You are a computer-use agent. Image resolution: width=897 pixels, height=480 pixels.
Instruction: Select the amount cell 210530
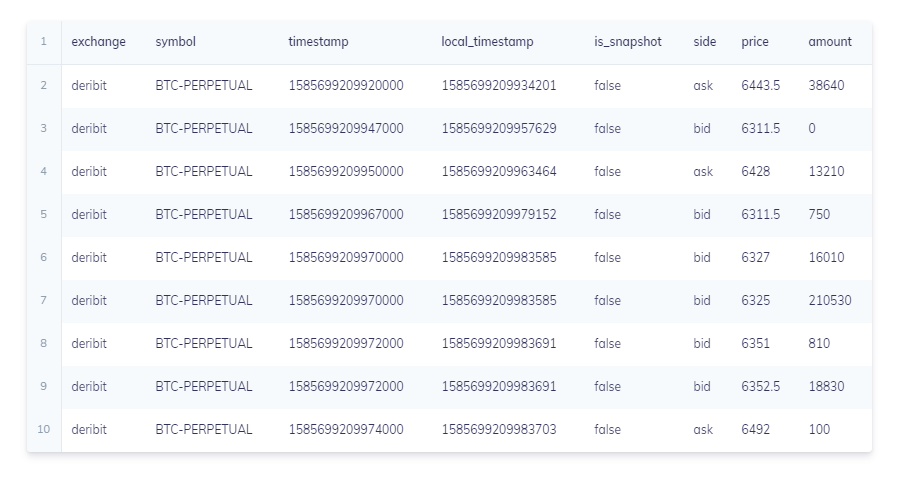click(x=830, y=300)
